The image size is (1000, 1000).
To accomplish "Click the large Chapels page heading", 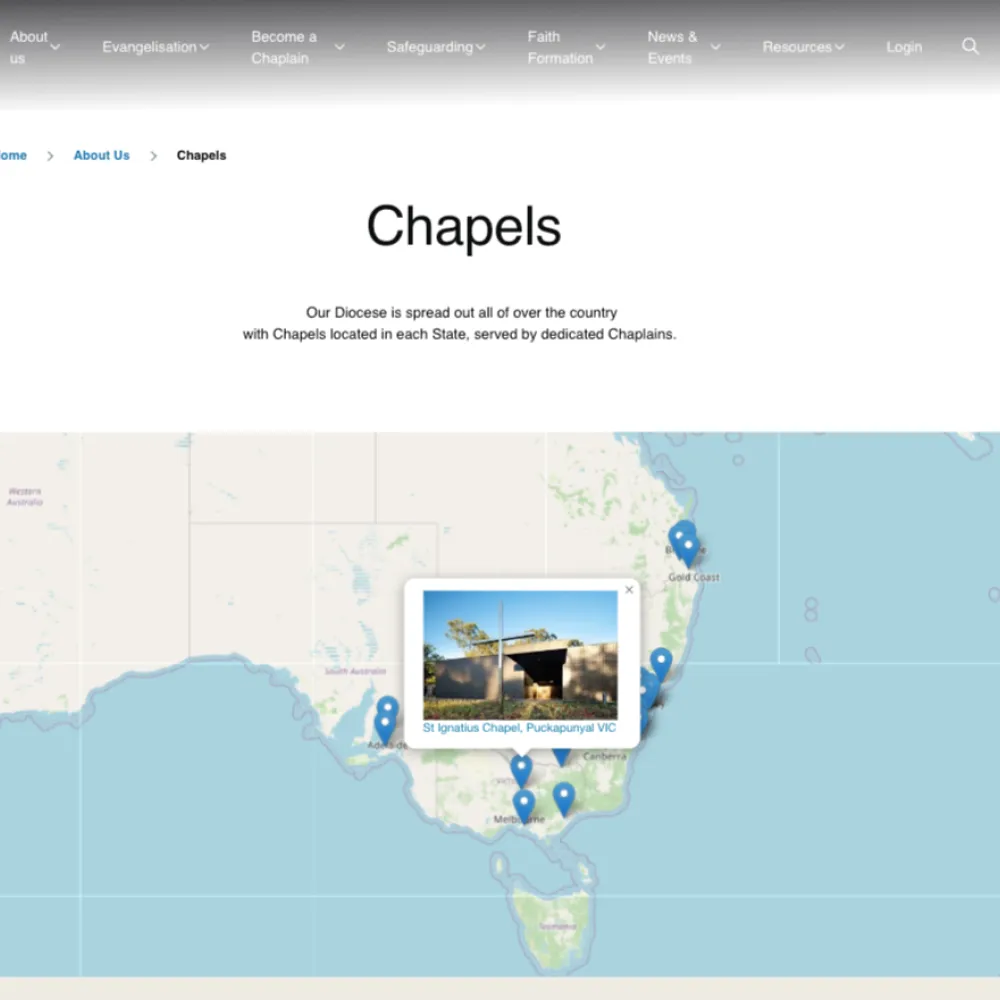I will coord(464,226).
